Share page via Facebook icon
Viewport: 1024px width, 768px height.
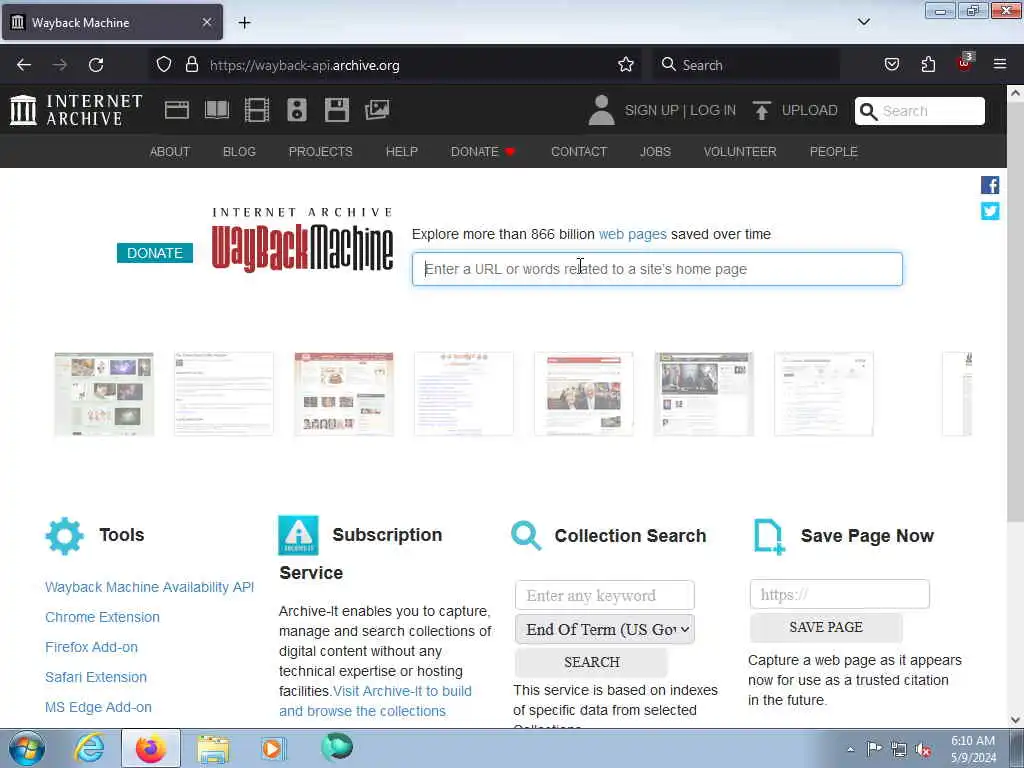(x=990, y=185)
